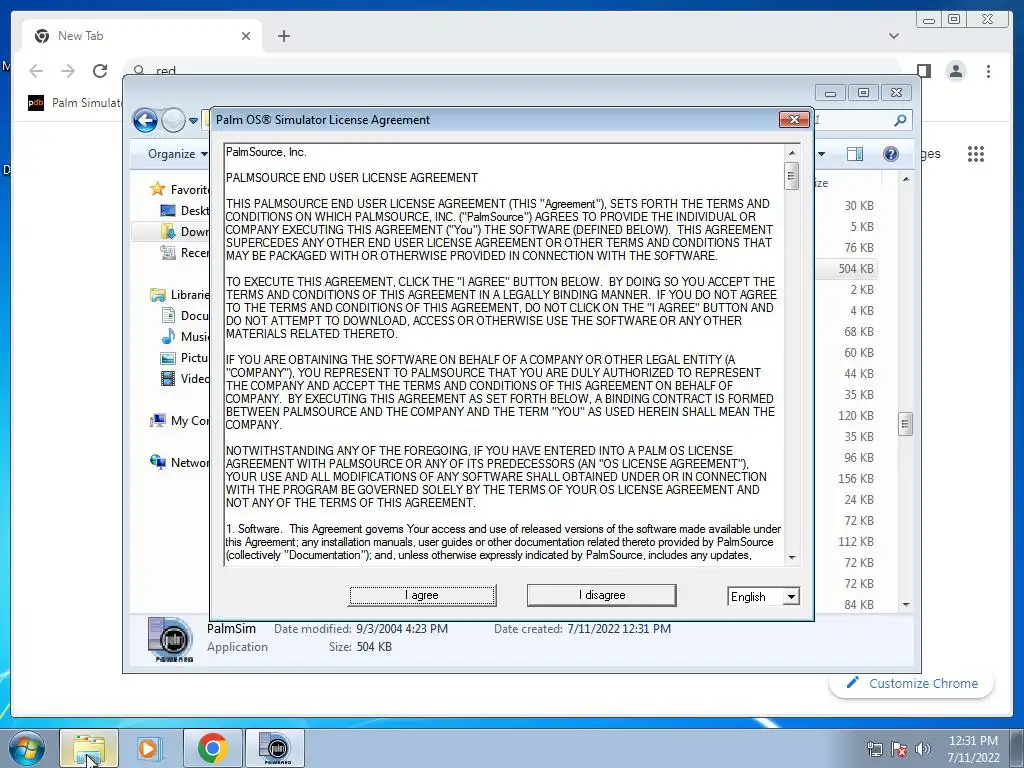Click the Explorer forward navigation button
Screen dimensions: 1024x768
click(x=173, y=120)
